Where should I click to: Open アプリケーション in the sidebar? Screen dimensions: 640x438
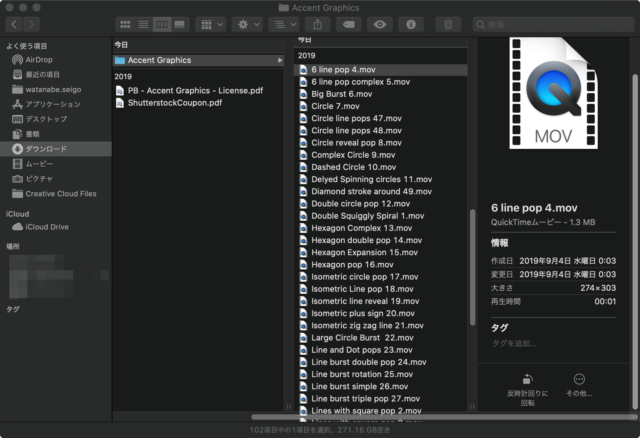pyautogui.click(x=56, y=104)
